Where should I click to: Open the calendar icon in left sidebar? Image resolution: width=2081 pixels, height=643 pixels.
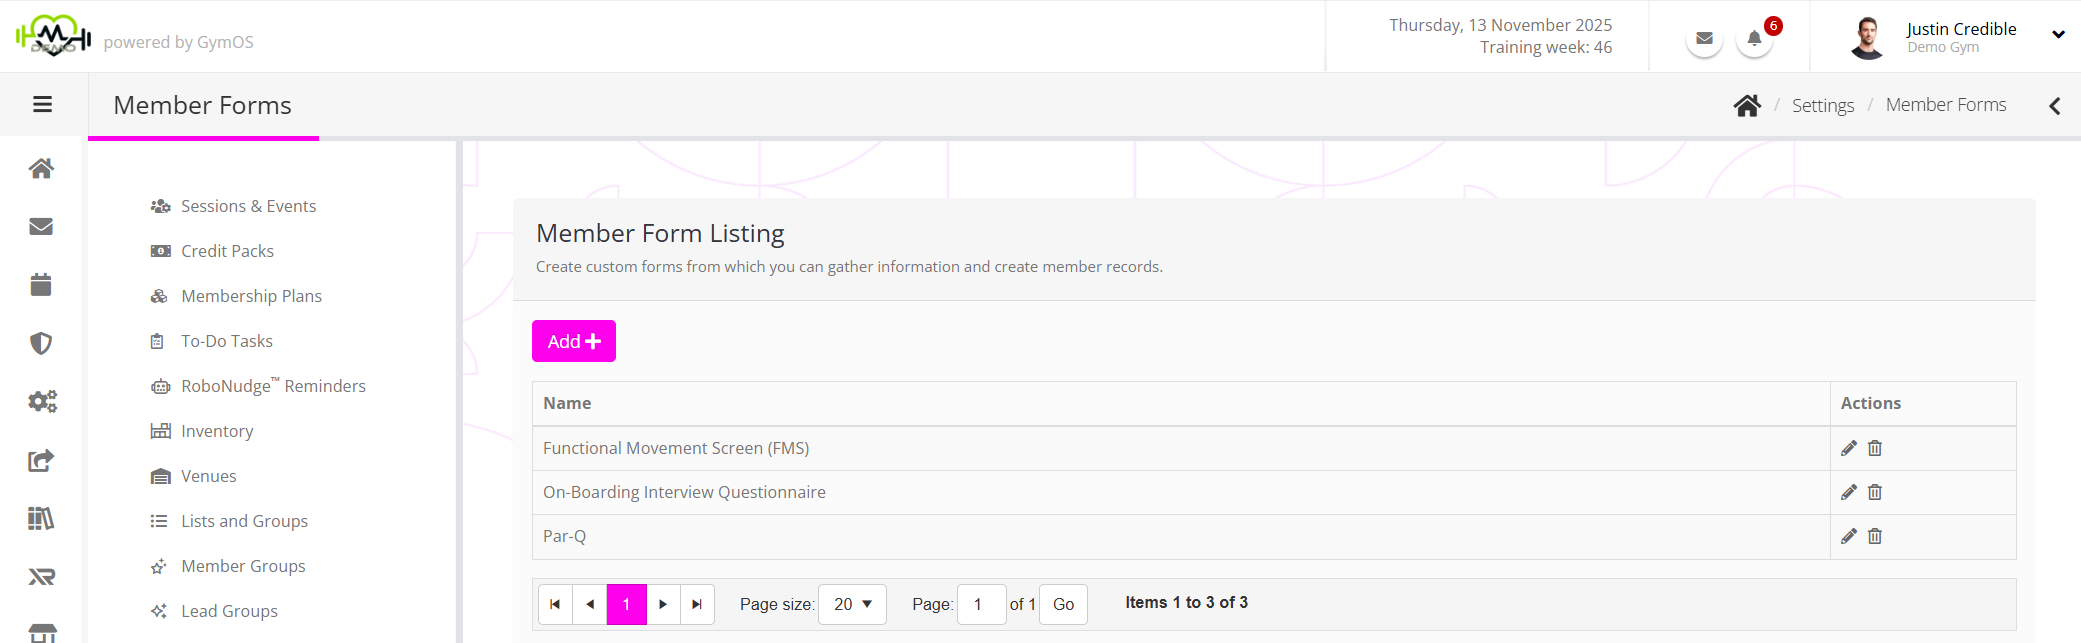(41, 285)
